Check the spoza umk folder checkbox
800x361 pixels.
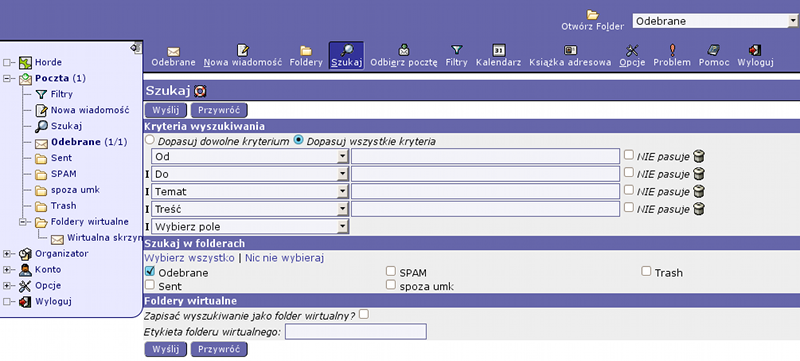391,285
